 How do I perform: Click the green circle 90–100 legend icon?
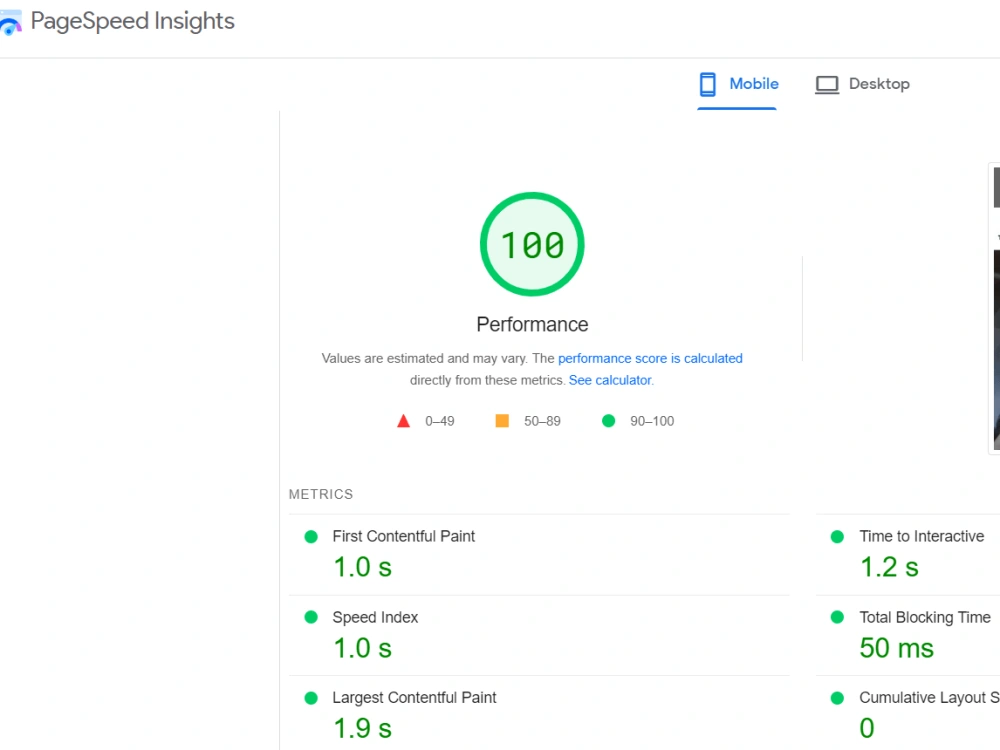coord(608,421)
